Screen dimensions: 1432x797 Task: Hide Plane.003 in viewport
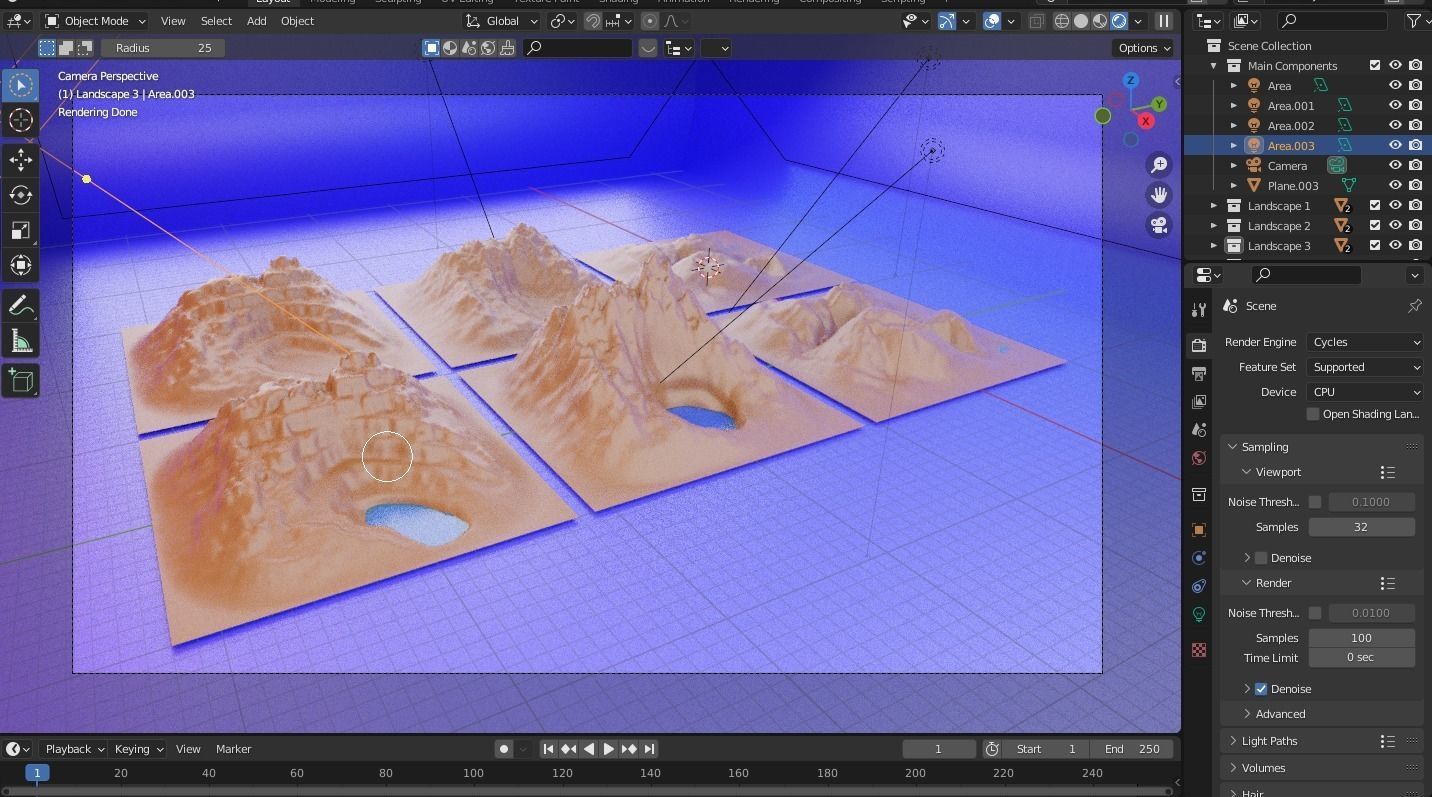tap(1395, 186)
